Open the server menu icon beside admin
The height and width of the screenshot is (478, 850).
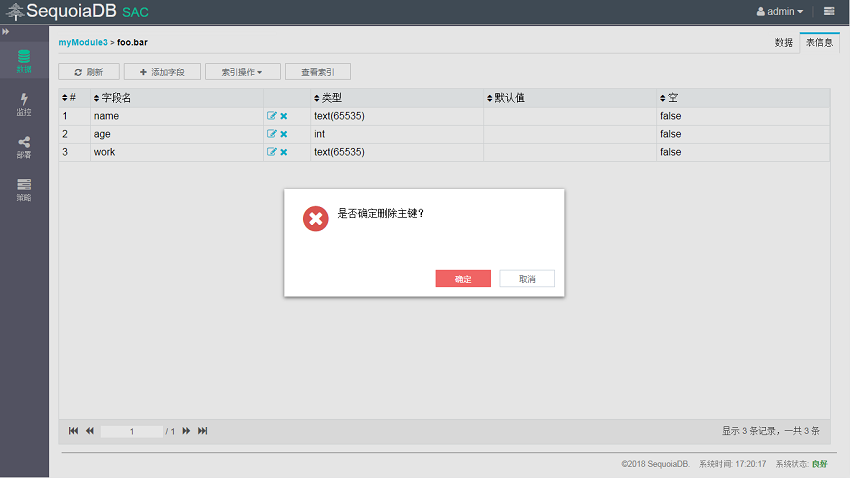click(829, 12)
